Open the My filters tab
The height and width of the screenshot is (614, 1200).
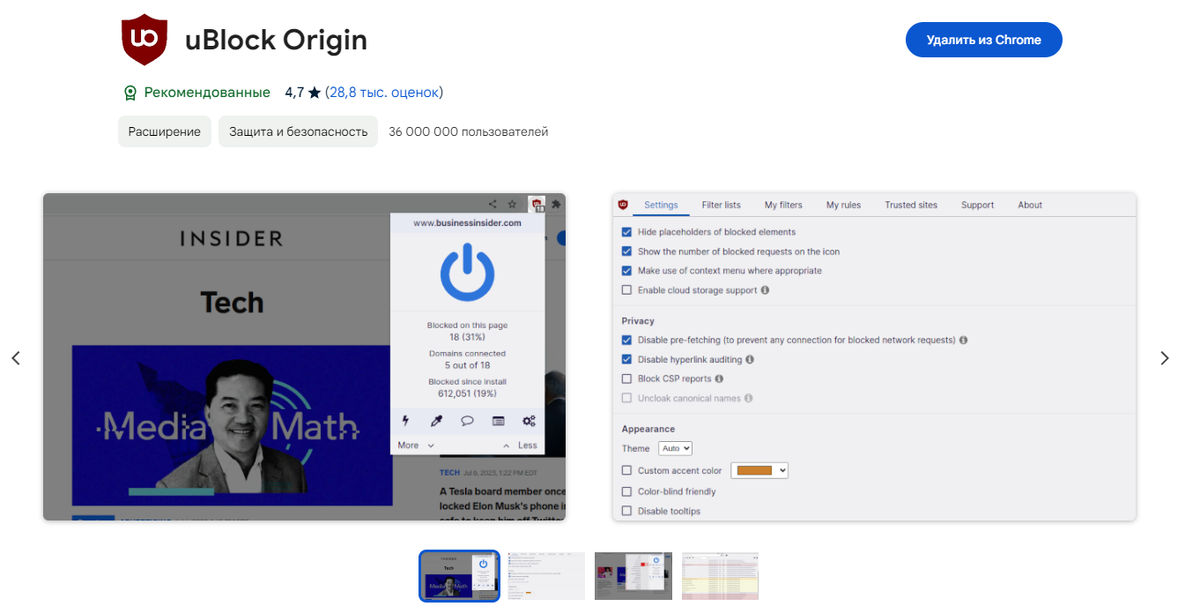pyautogui.click(x=783, y=205)
